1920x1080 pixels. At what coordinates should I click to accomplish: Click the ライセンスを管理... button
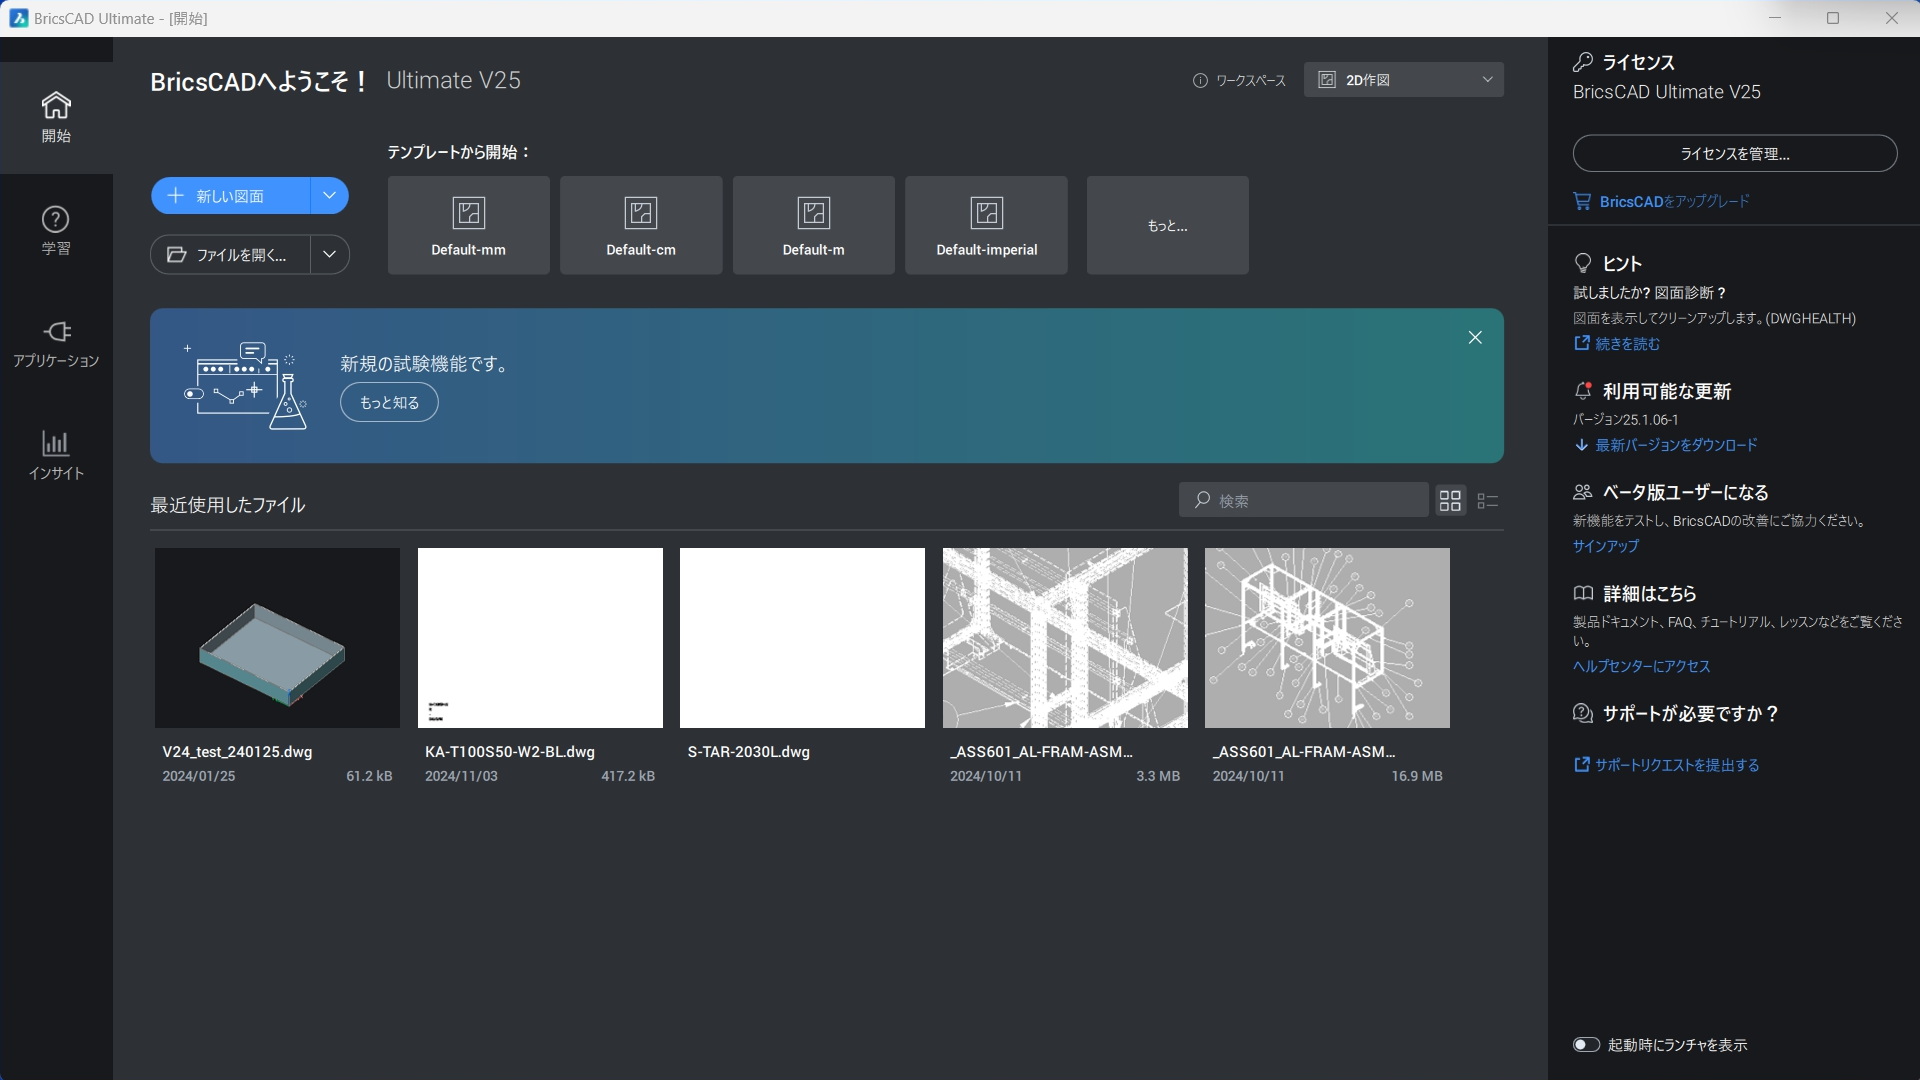1735,154
